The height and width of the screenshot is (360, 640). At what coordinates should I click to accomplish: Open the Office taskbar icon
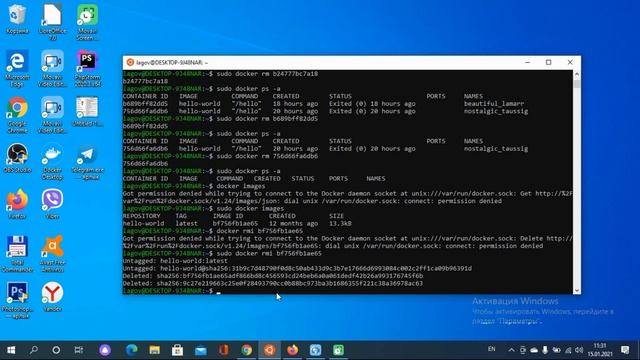click(x=223, y=350)
